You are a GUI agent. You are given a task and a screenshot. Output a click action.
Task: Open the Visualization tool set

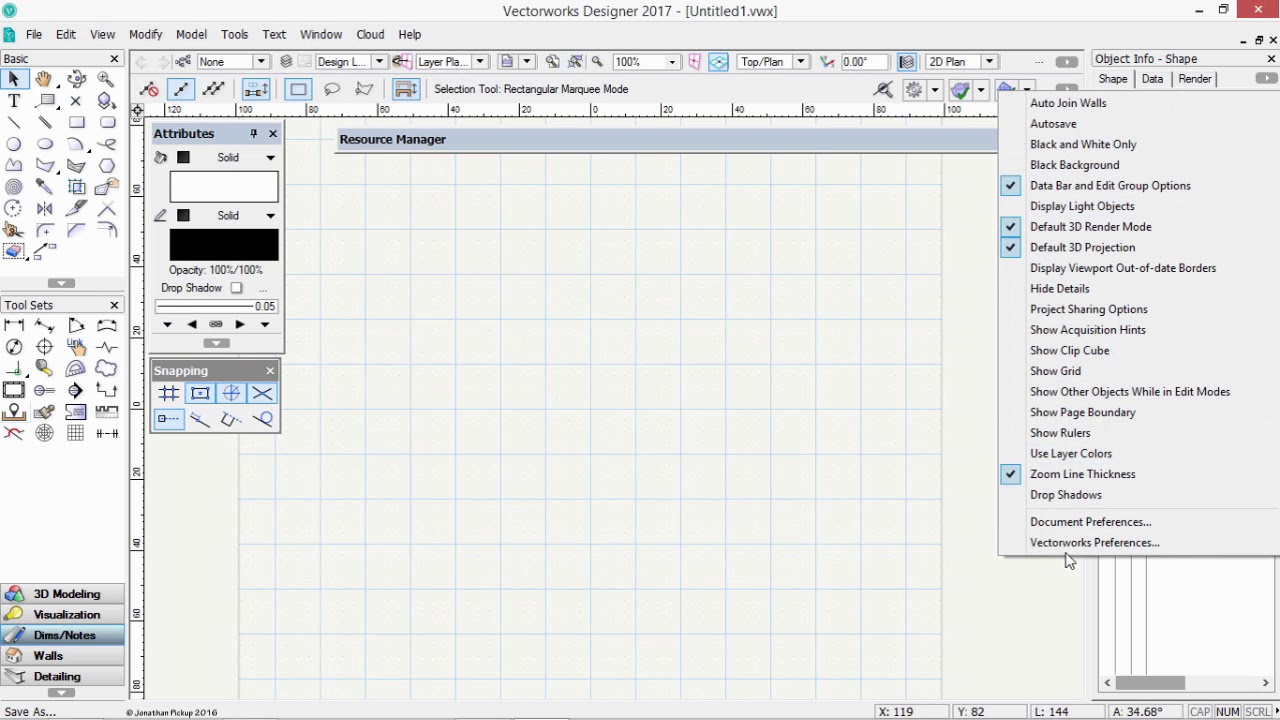coord(63,615)
